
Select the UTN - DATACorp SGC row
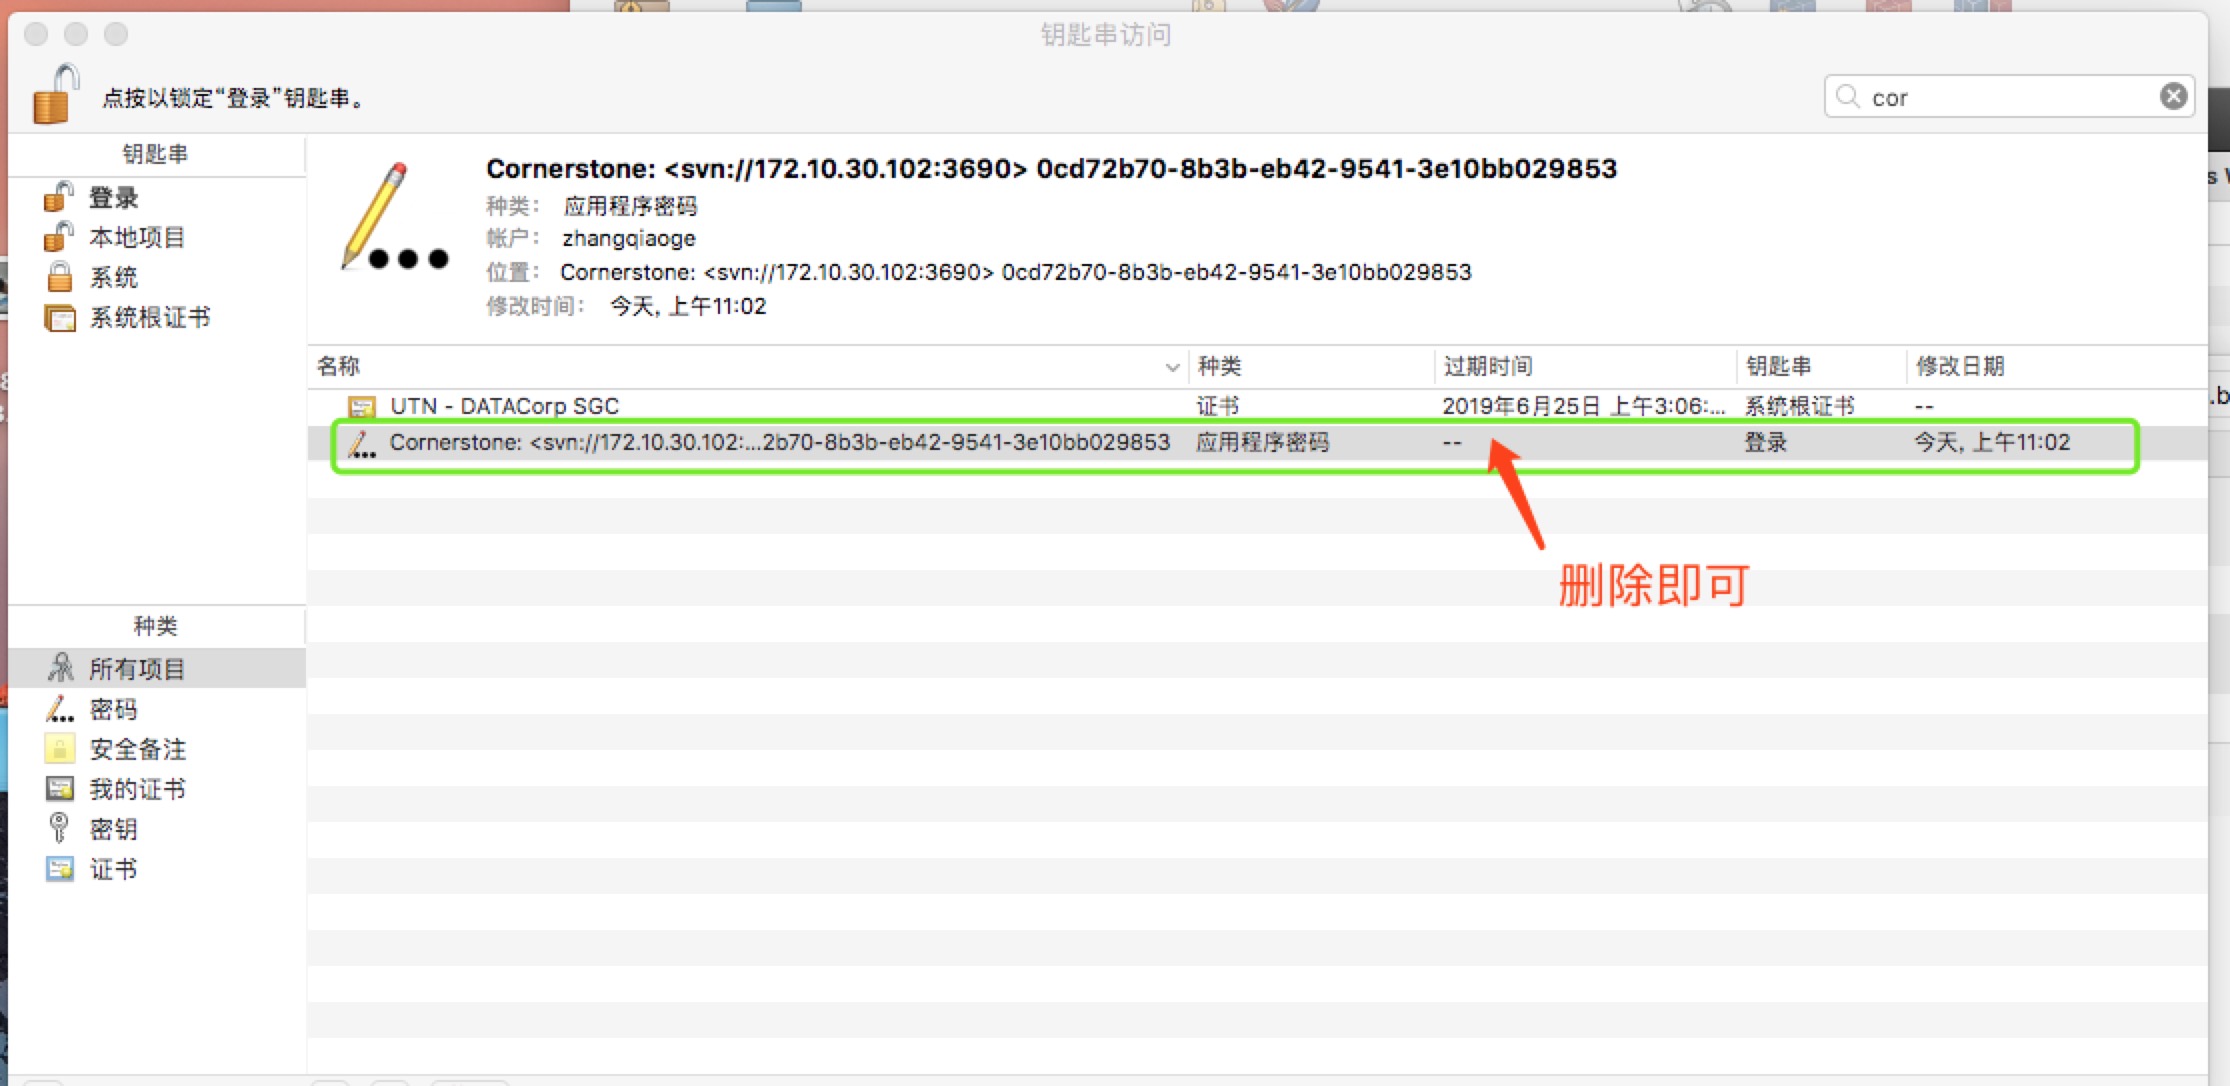tap(1257, 406)
